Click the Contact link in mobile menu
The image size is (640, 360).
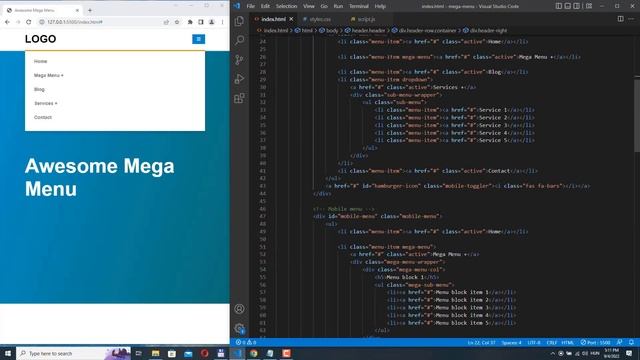pyautogui.click(x=43, y=117)
